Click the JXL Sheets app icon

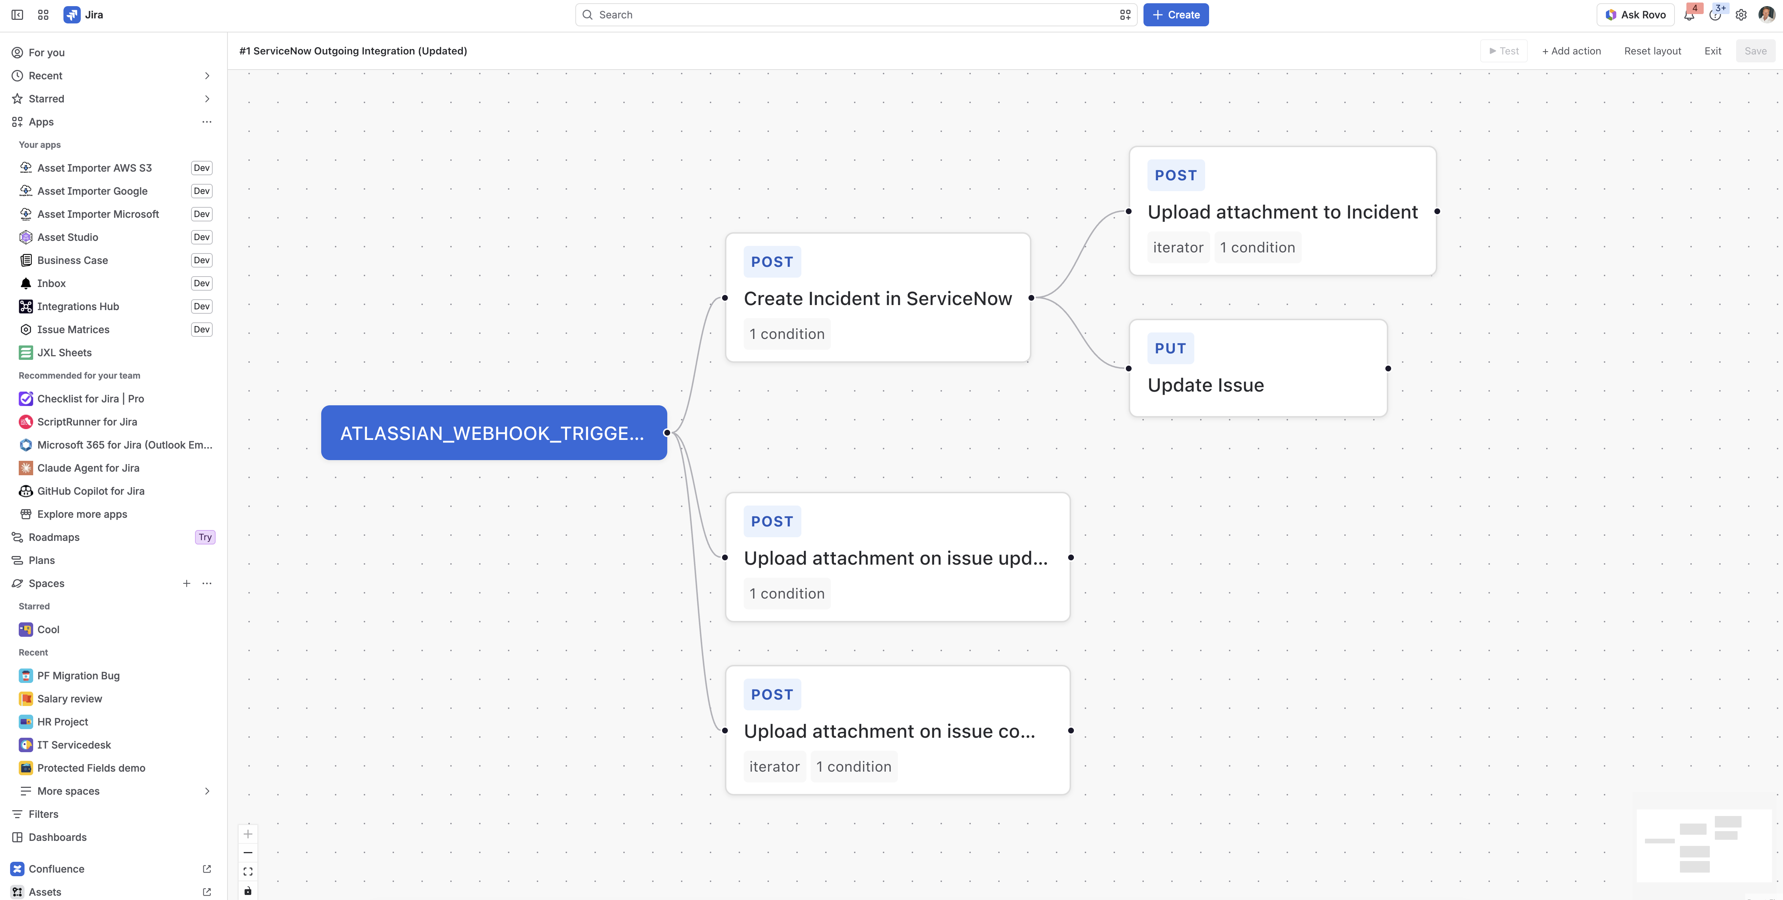coord(26,352)
